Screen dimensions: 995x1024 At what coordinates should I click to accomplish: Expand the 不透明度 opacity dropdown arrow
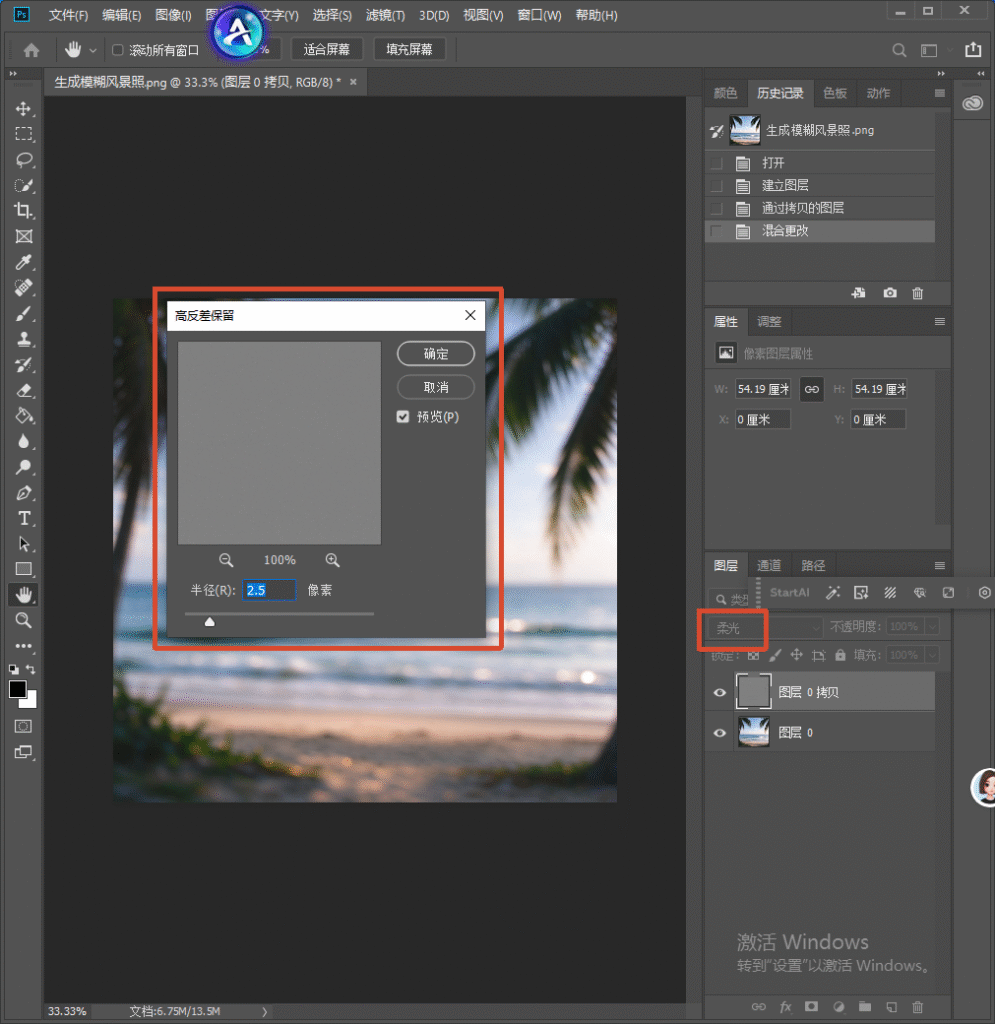click(932, 627)
